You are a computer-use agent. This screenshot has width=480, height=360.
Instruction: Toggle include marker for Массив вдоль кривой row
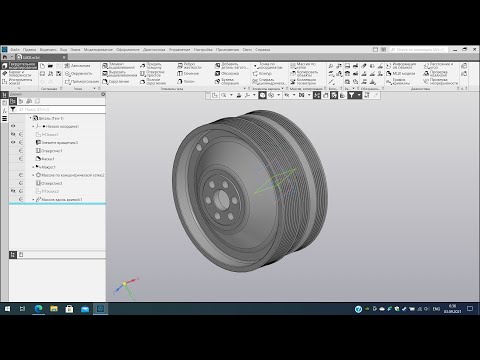(21, 199)
